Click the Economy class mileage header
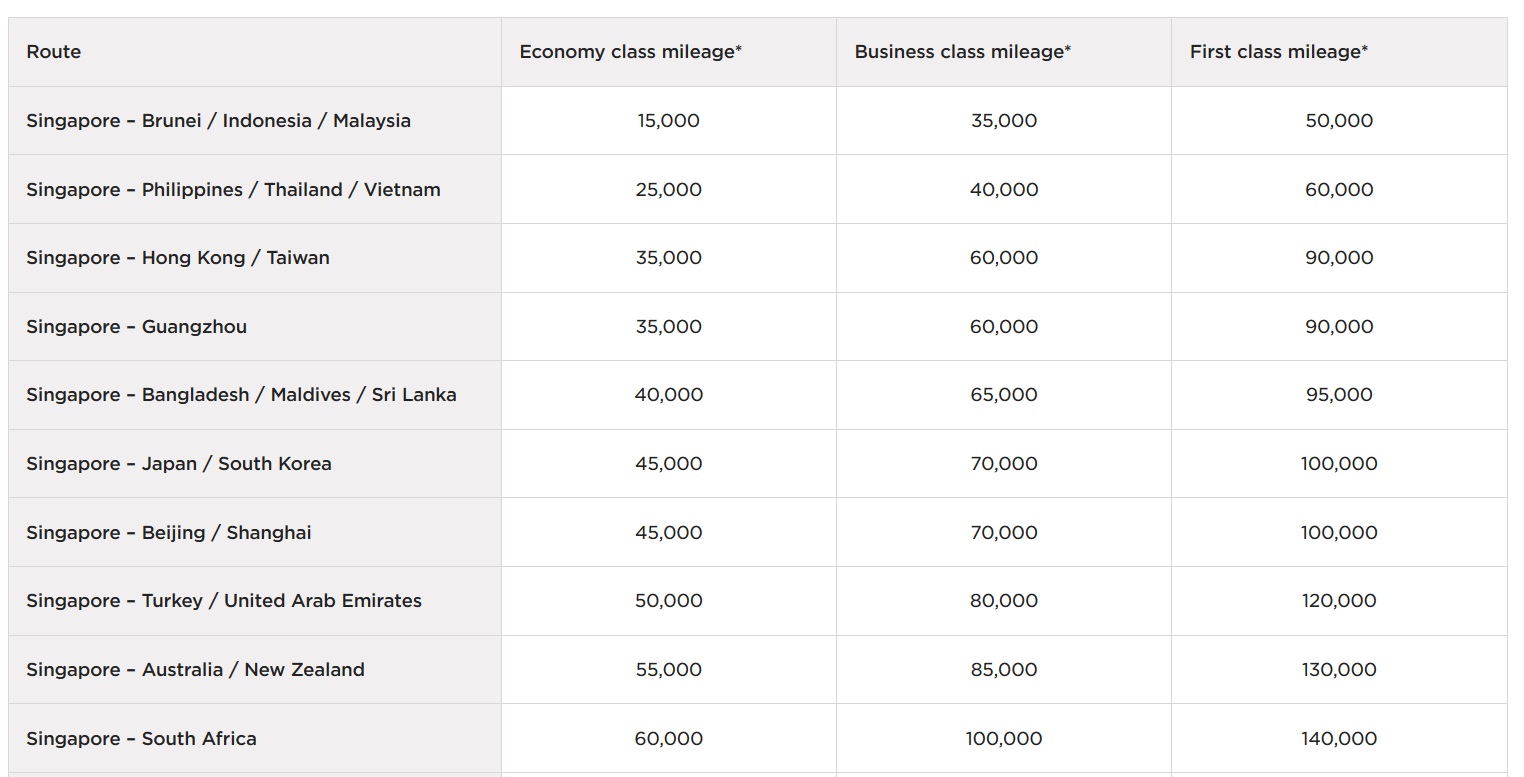The height and width of the screenshot is (777, 1524). point(630,52)
